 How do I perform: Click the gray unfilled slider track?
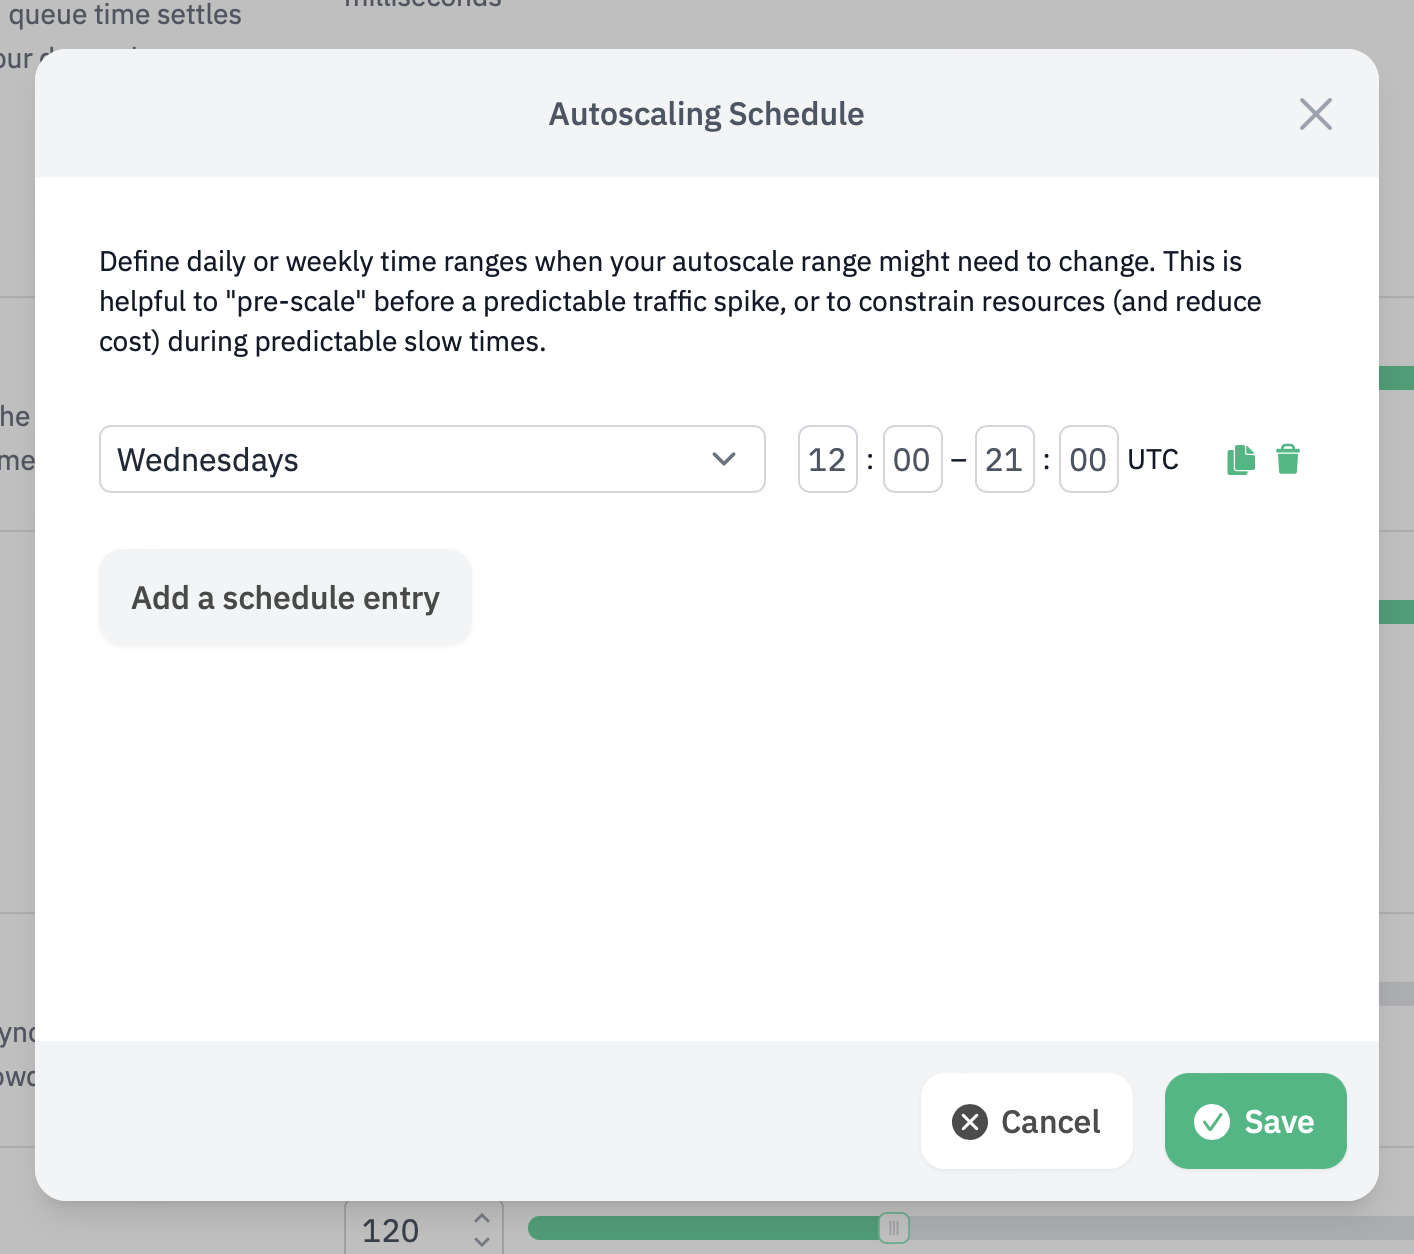(1150, 1228)
